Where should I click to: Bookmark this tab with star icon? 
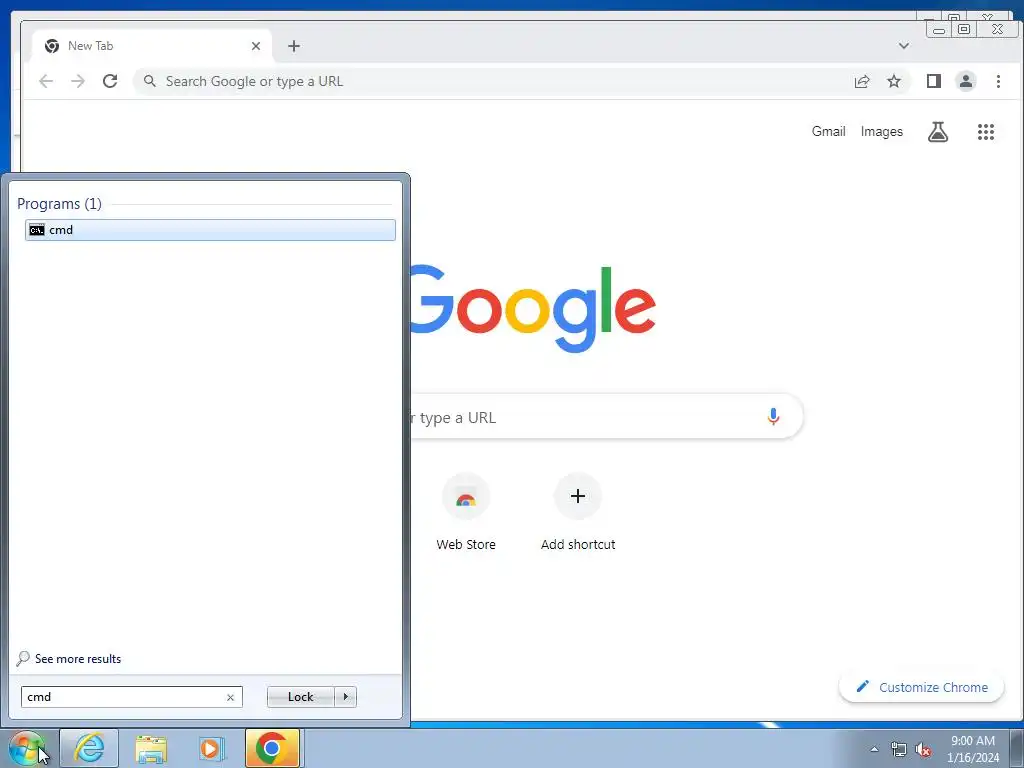[894, 81]
